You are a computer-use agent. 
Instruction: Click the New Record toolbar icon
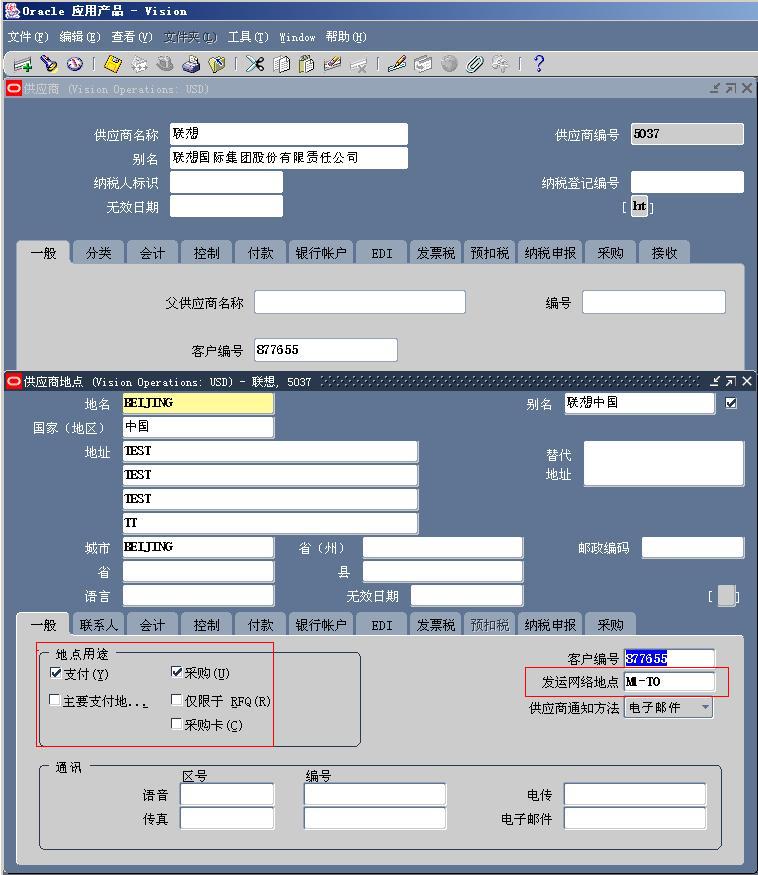click(22, 64)
